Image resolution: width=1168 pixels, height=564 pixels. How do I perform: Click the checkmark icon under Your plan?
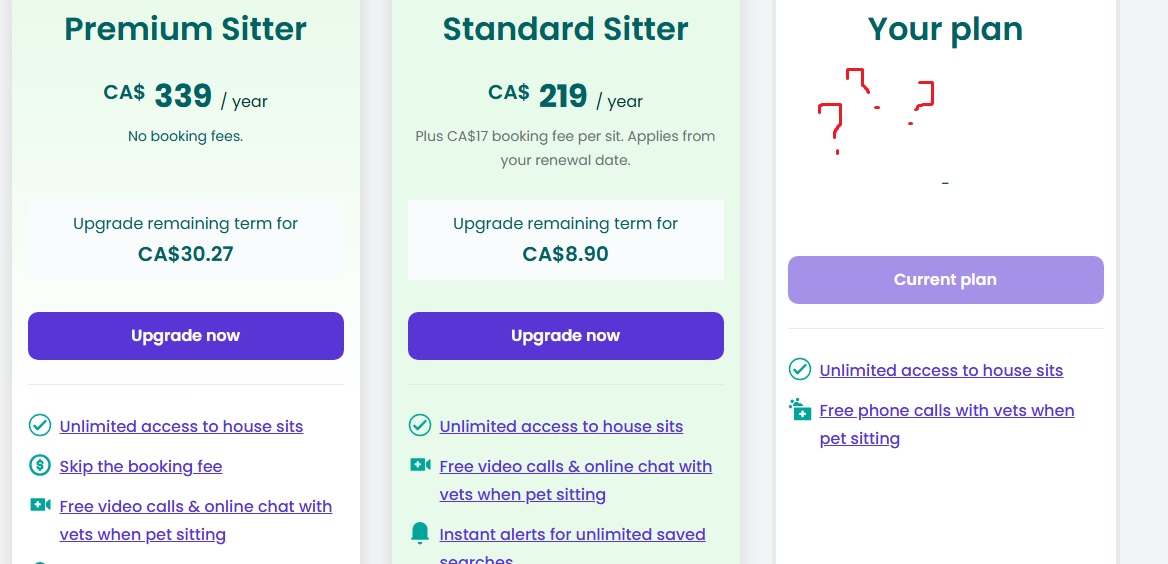(800, 370)
